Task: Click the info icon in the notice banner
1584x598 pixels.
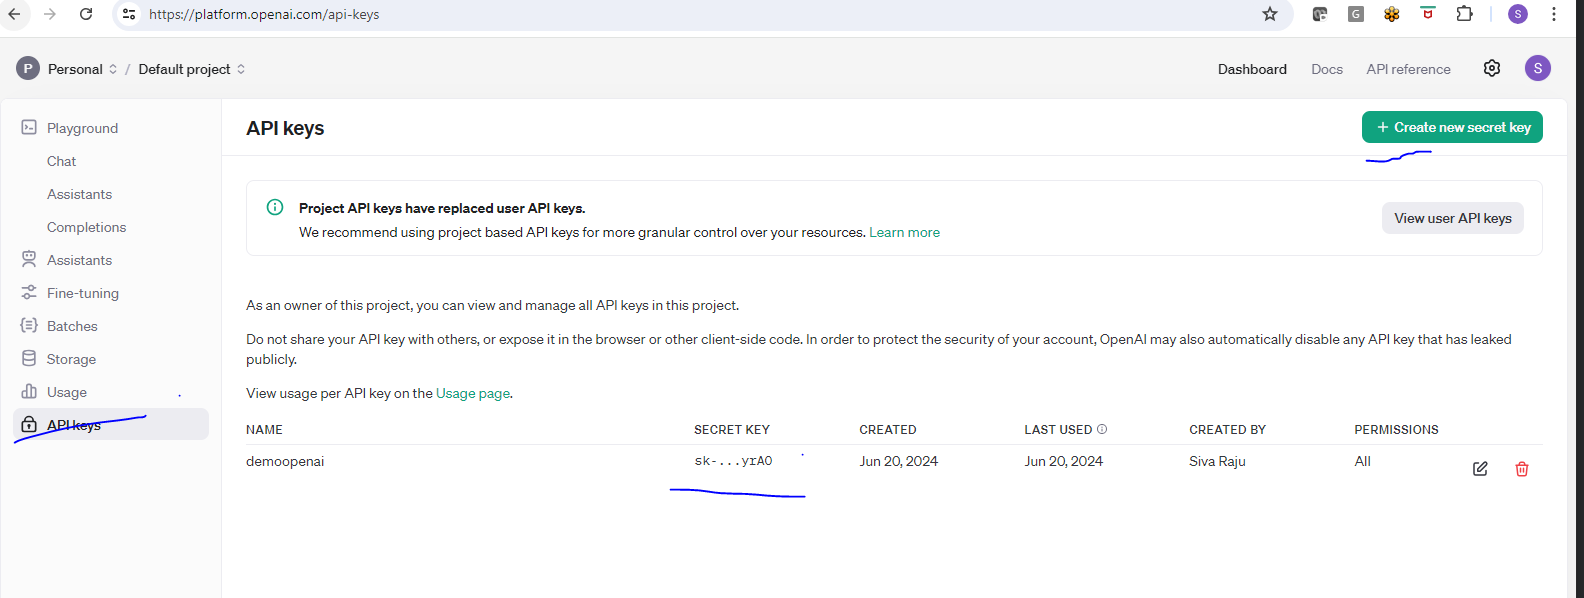Action: coord(275,207)
